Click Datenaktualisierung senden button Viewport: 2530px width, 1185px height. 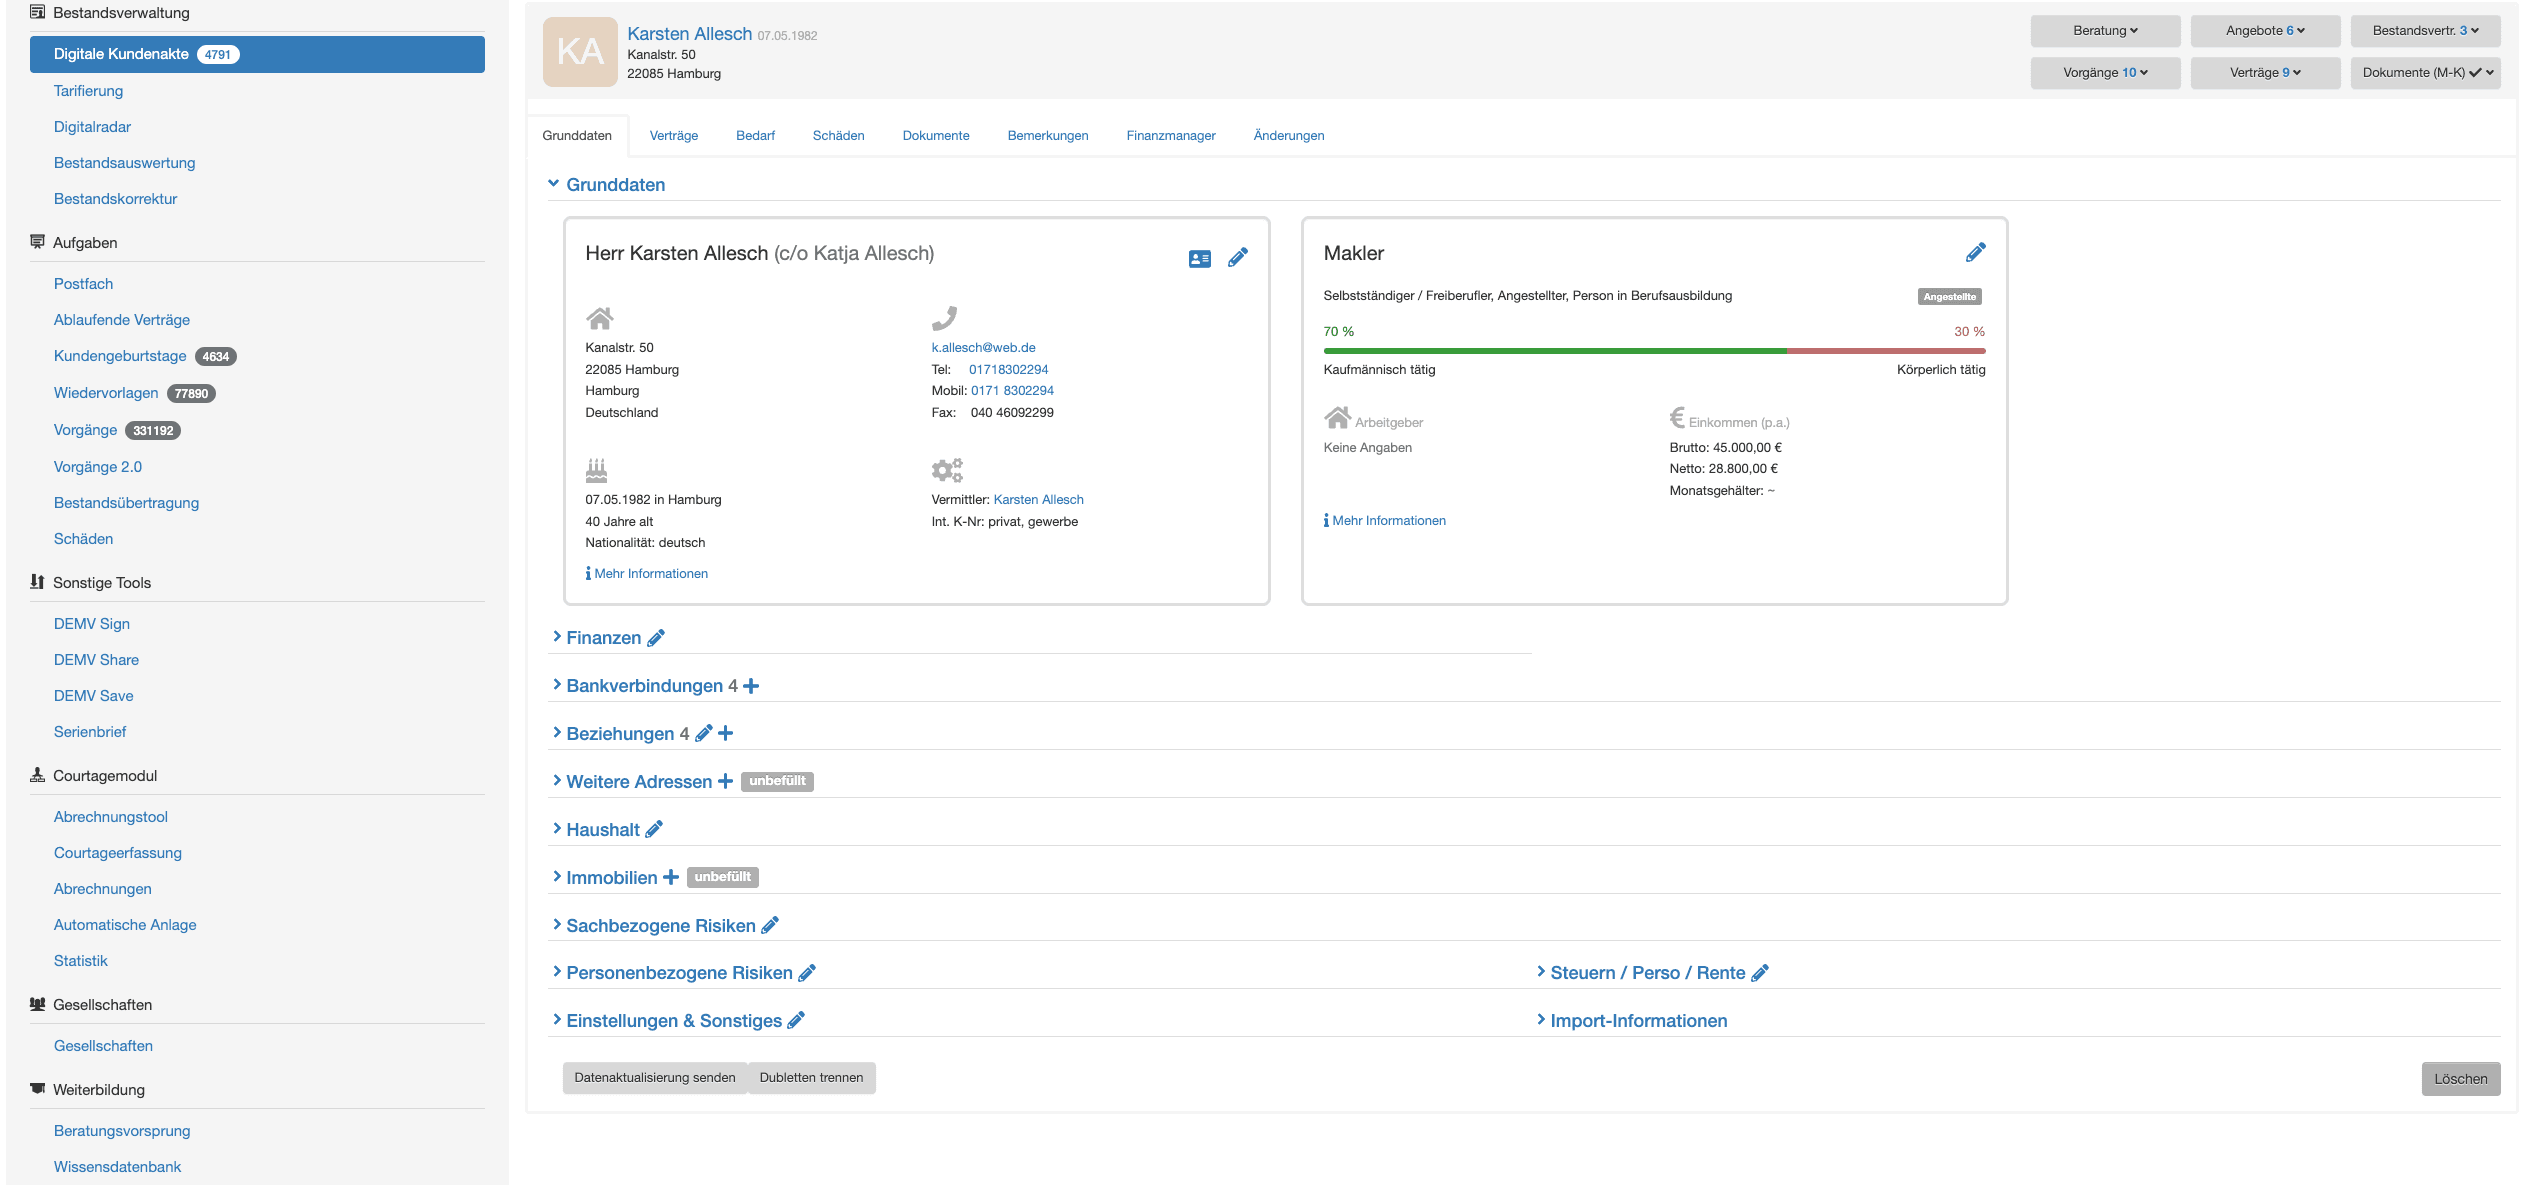[654, 1078]
